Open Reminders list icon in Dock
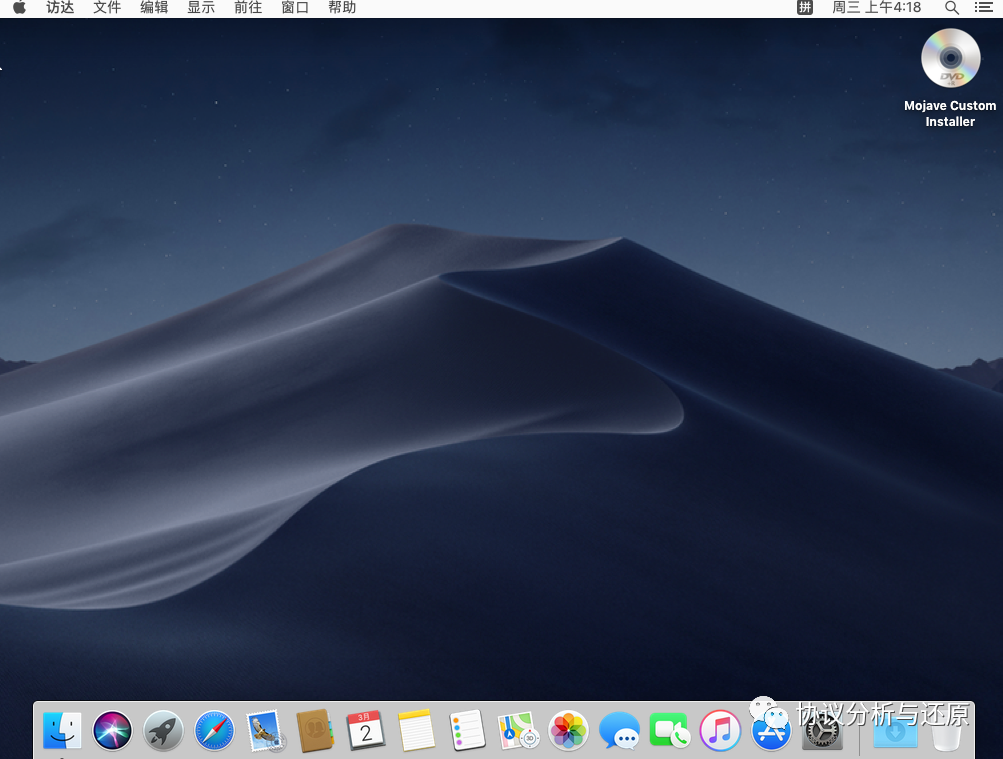The height and width of the screenshot is (759, 1003). click(467, 730)
